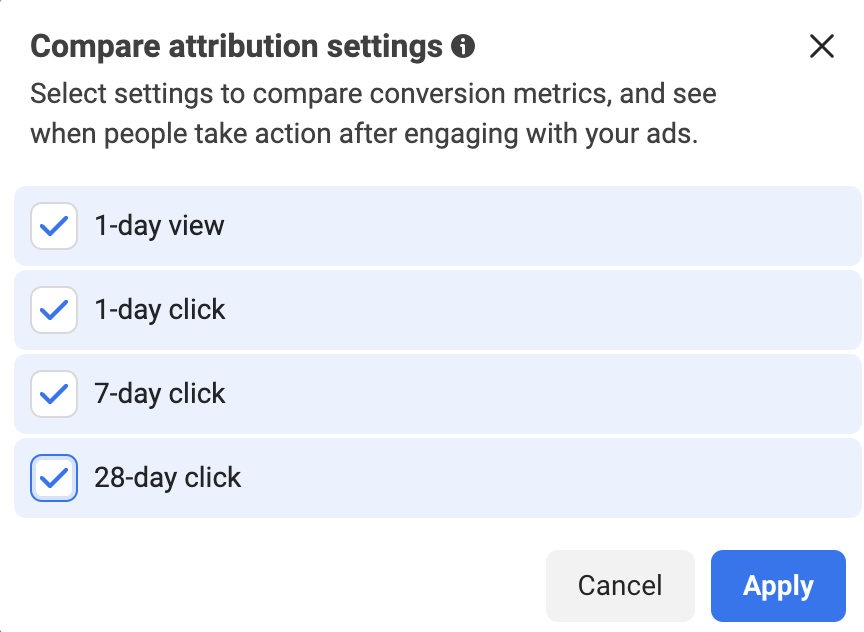The width and height of the screenshot is (864, 632).
Task: Click the "1-day click" label text
Action: point(160,310)
